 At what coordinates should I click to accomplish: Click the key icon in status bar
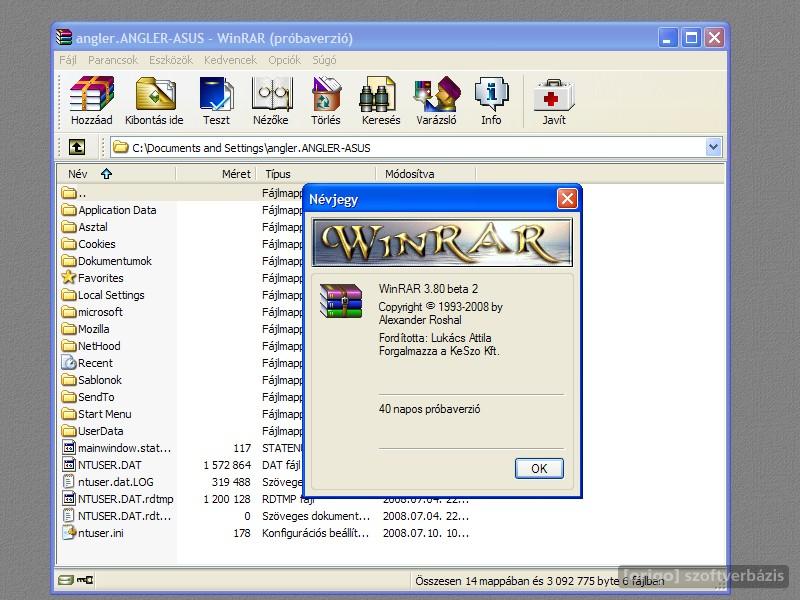click(x=85, y=580)
